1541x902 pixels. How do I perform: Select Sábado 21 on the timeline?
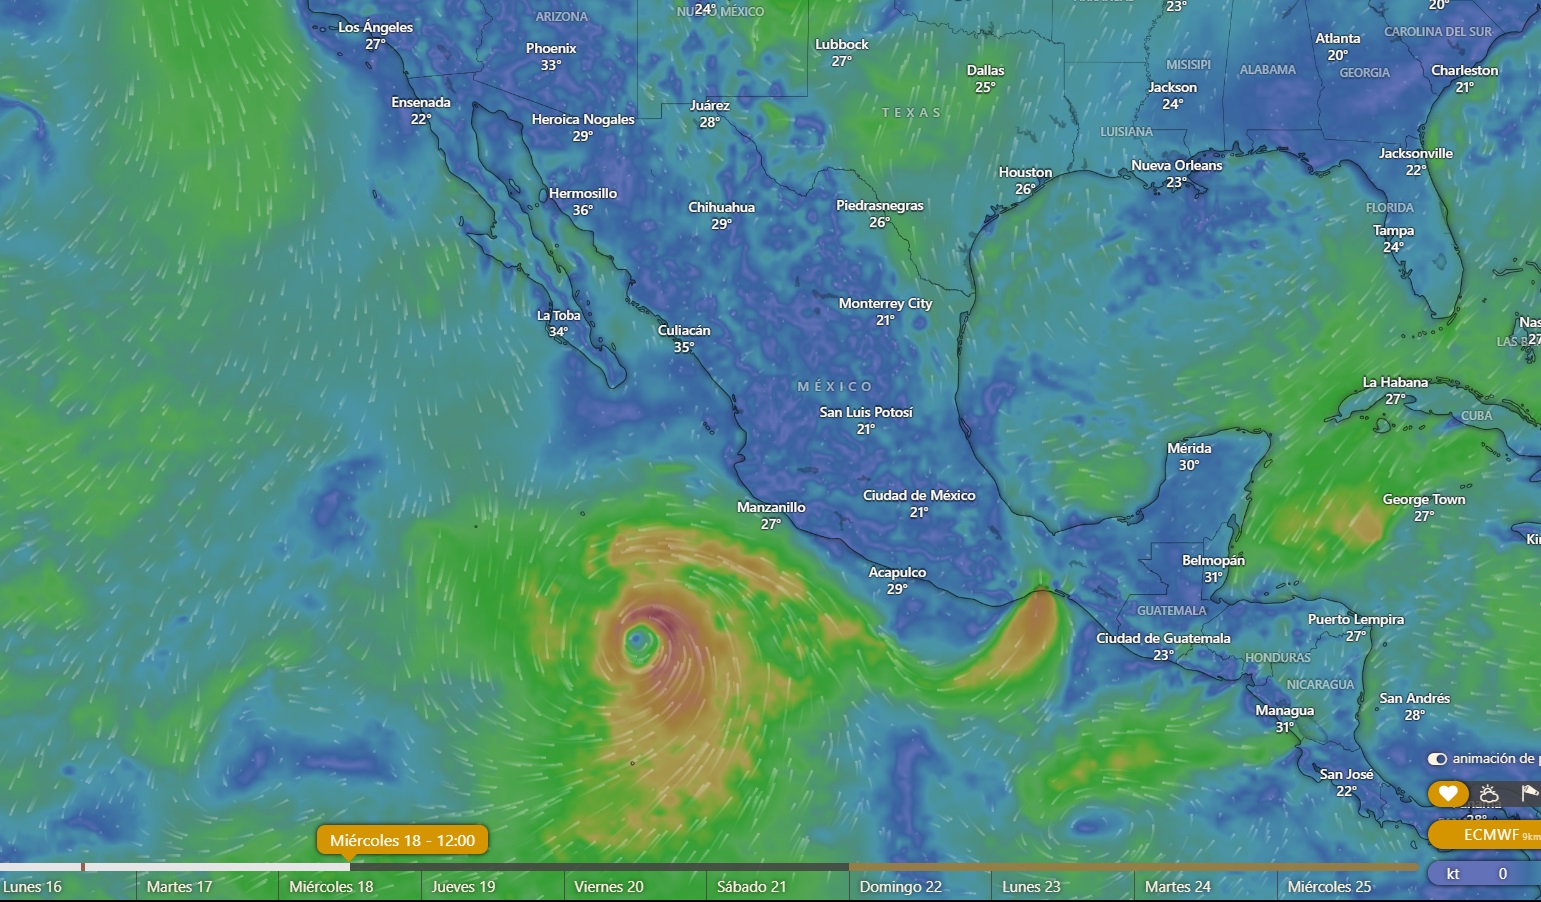click(x=751, y=886)
